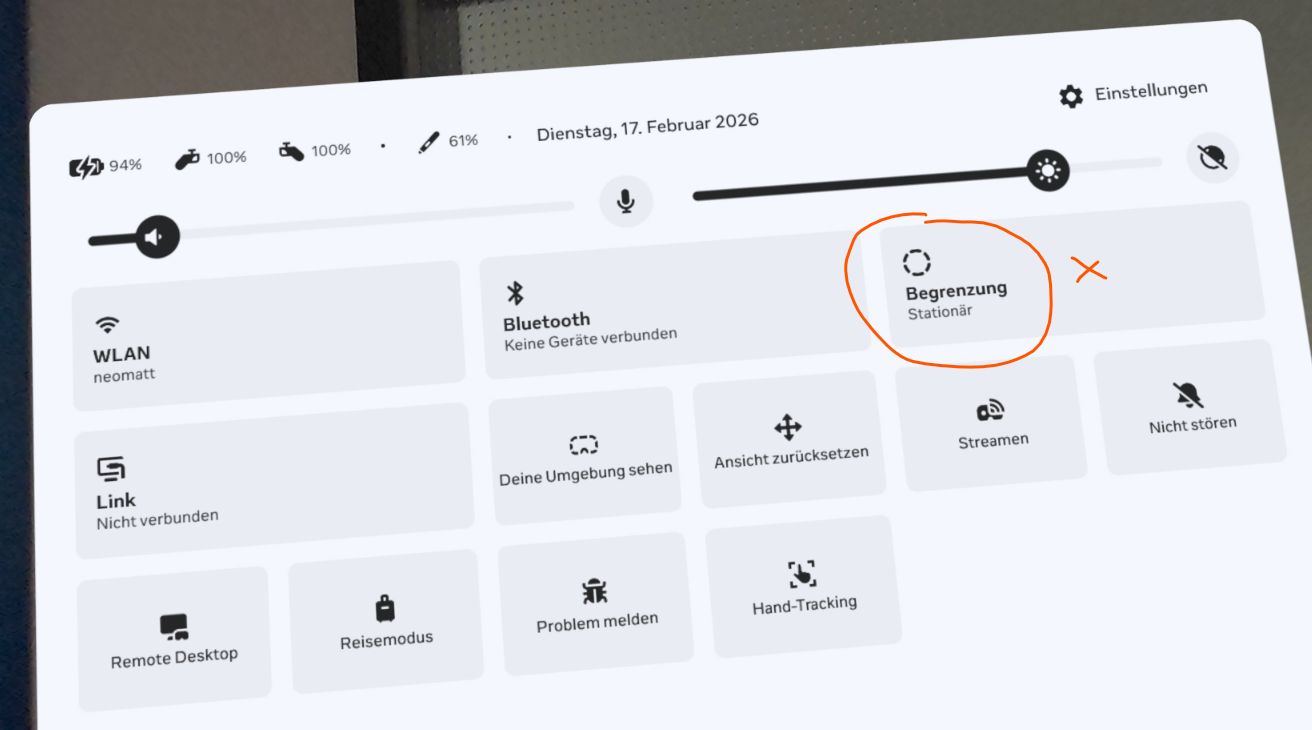Click the left controller battery icon

click(x=188, y=158)
